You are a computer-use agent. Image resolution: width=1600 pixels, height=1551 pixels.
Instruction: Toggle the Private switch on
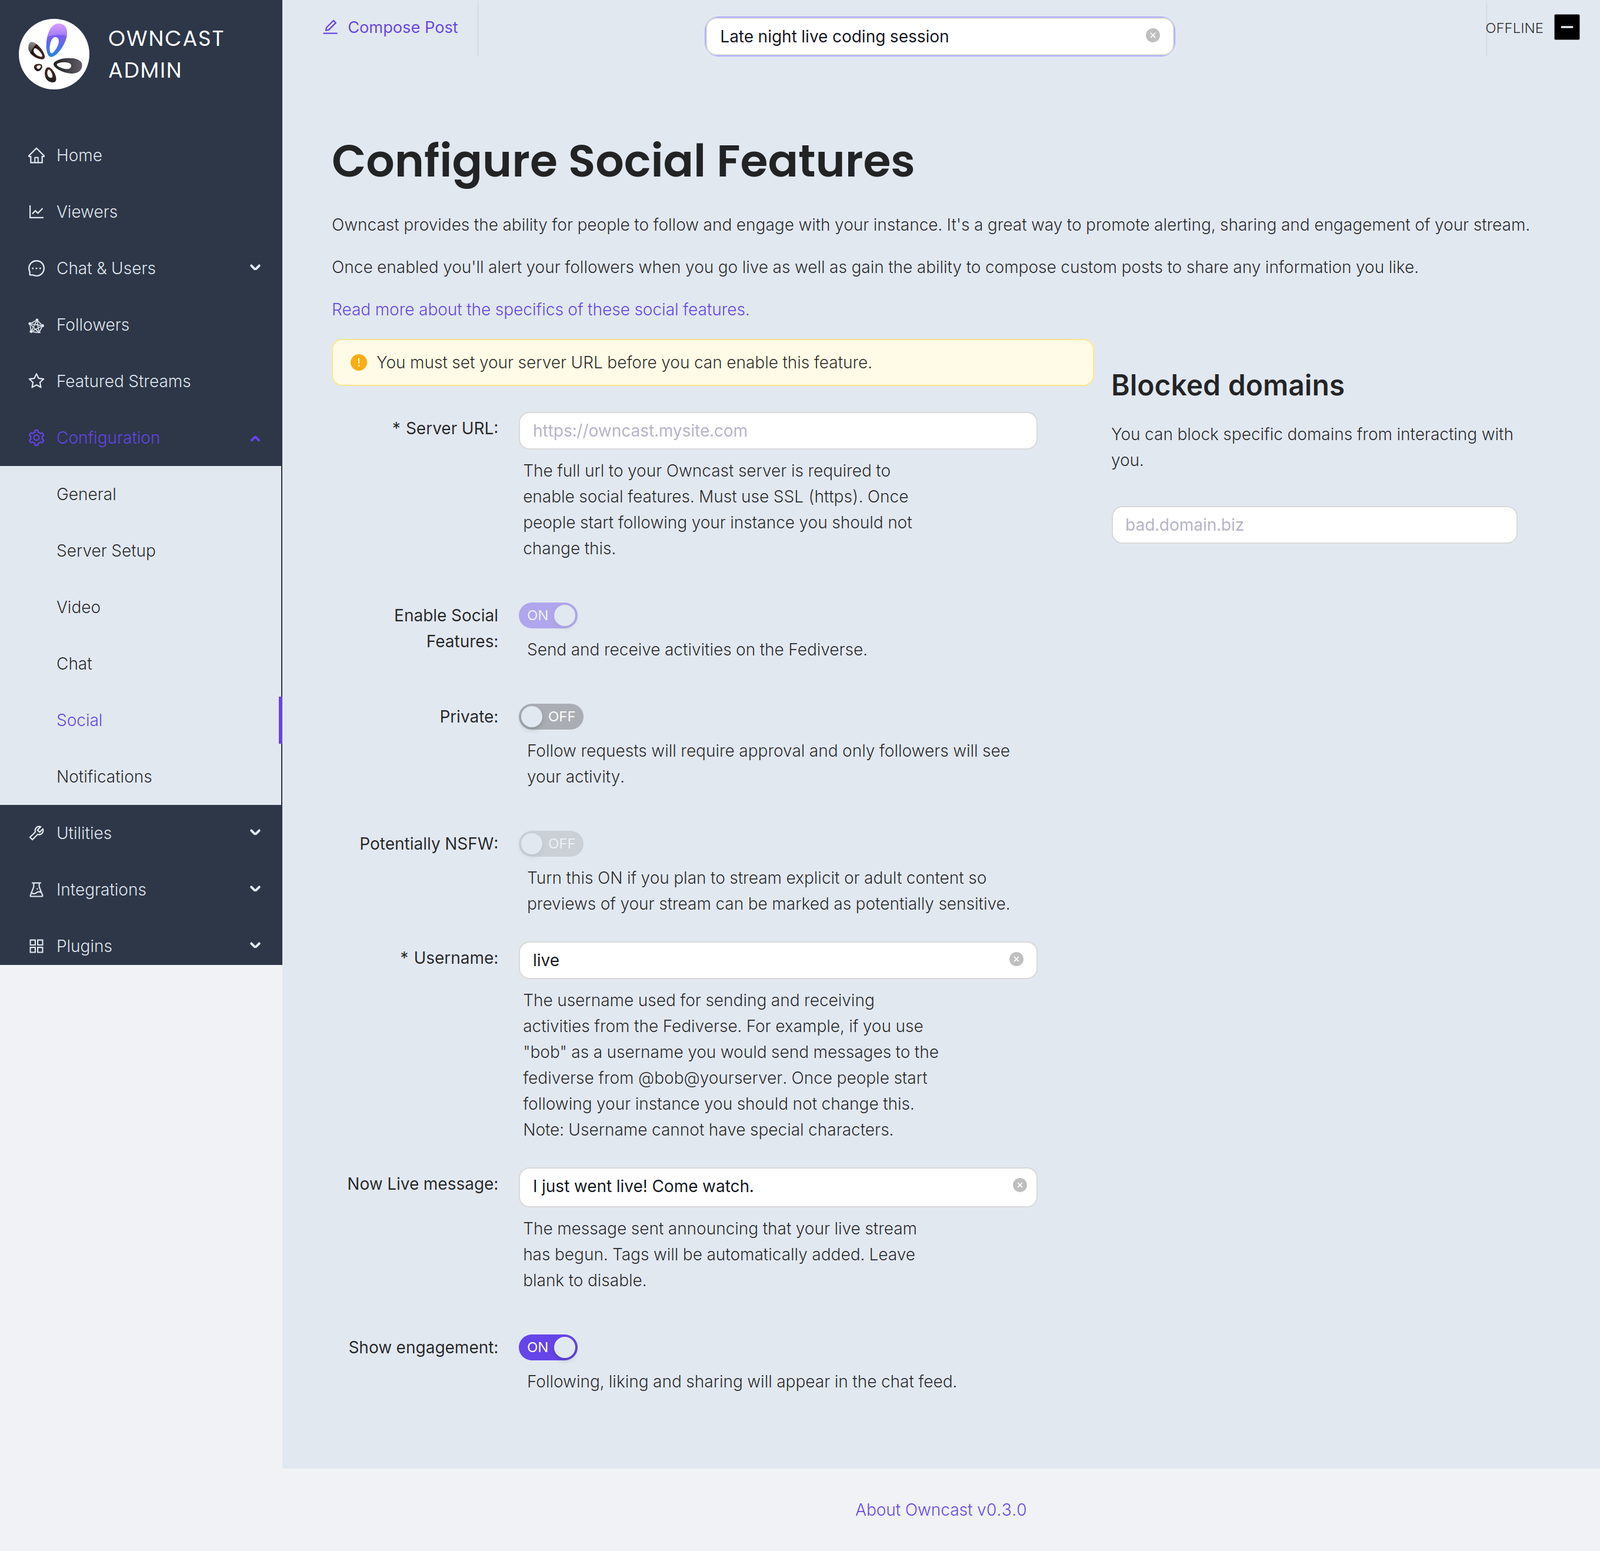(x=551, y=717)
